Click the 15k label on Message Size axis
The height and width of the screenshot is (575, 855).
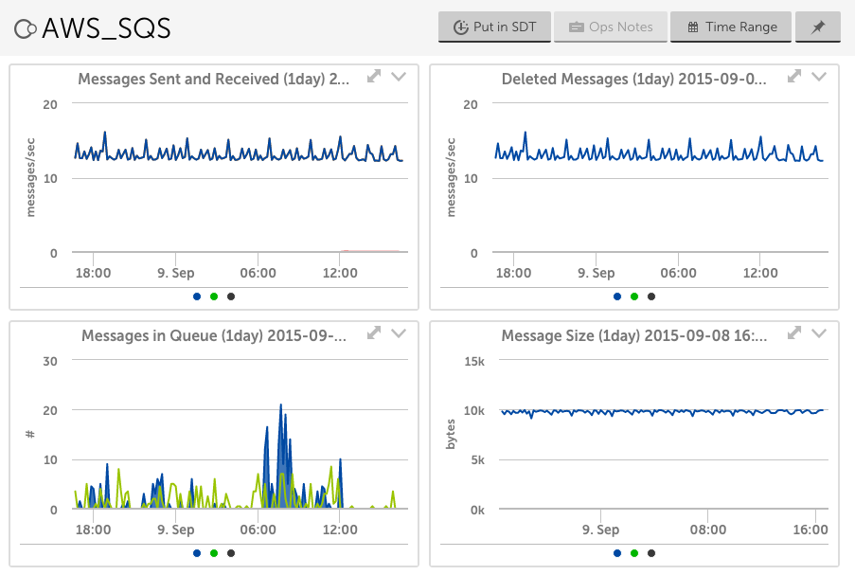coord(474,361)
